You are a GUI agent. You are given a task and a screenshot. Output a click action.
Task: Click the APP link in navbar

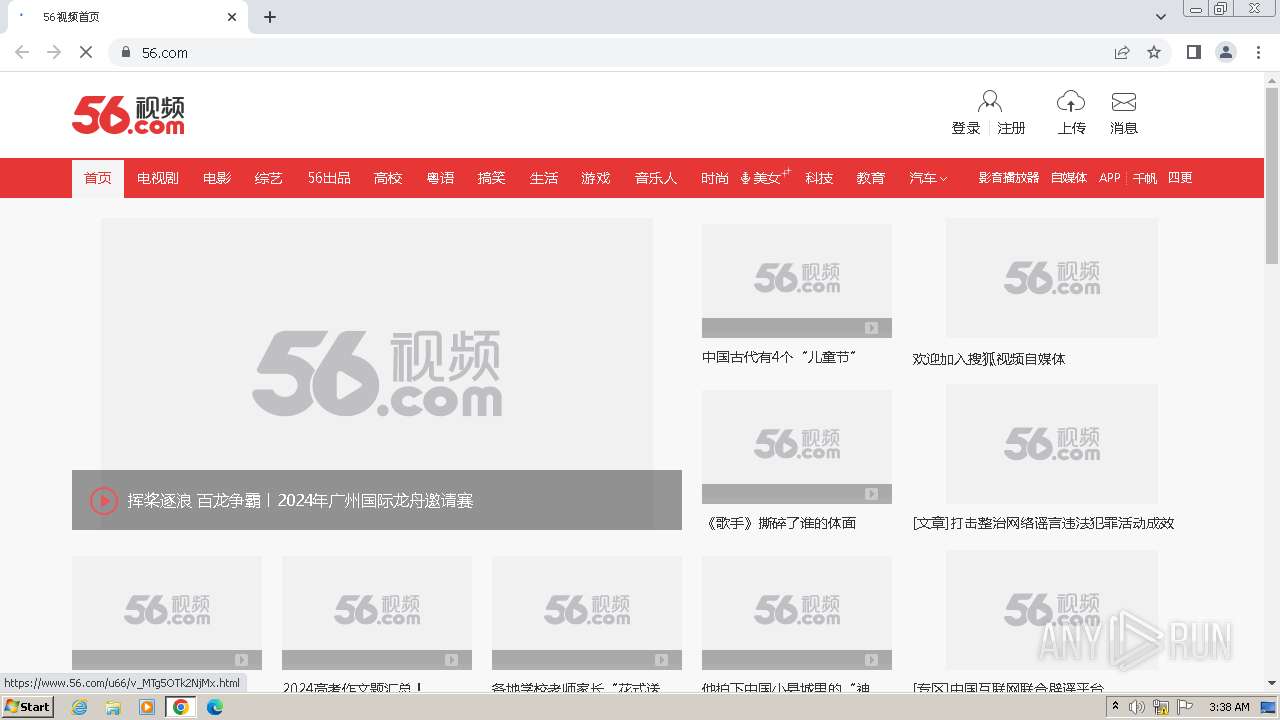(1110, 178)
